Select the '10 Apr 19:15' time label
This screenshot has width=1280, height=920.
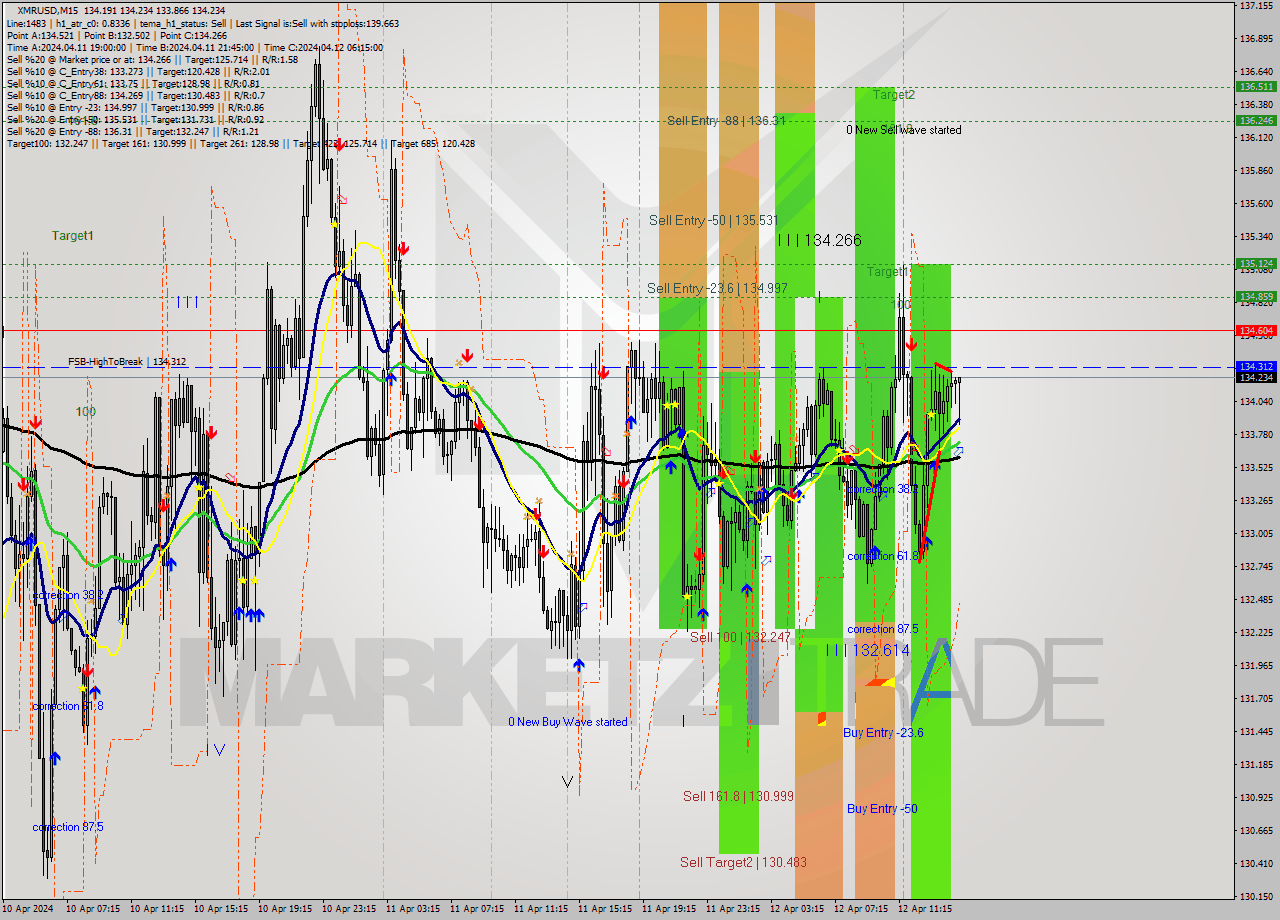[285, 909]
